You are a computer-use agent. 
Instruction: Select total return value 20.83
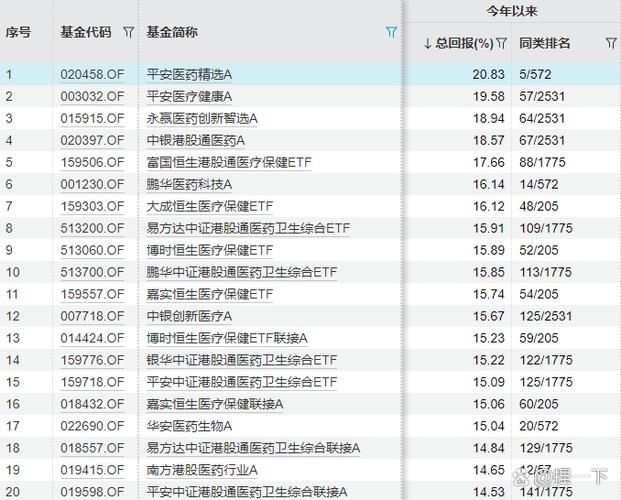coord(489,74)
